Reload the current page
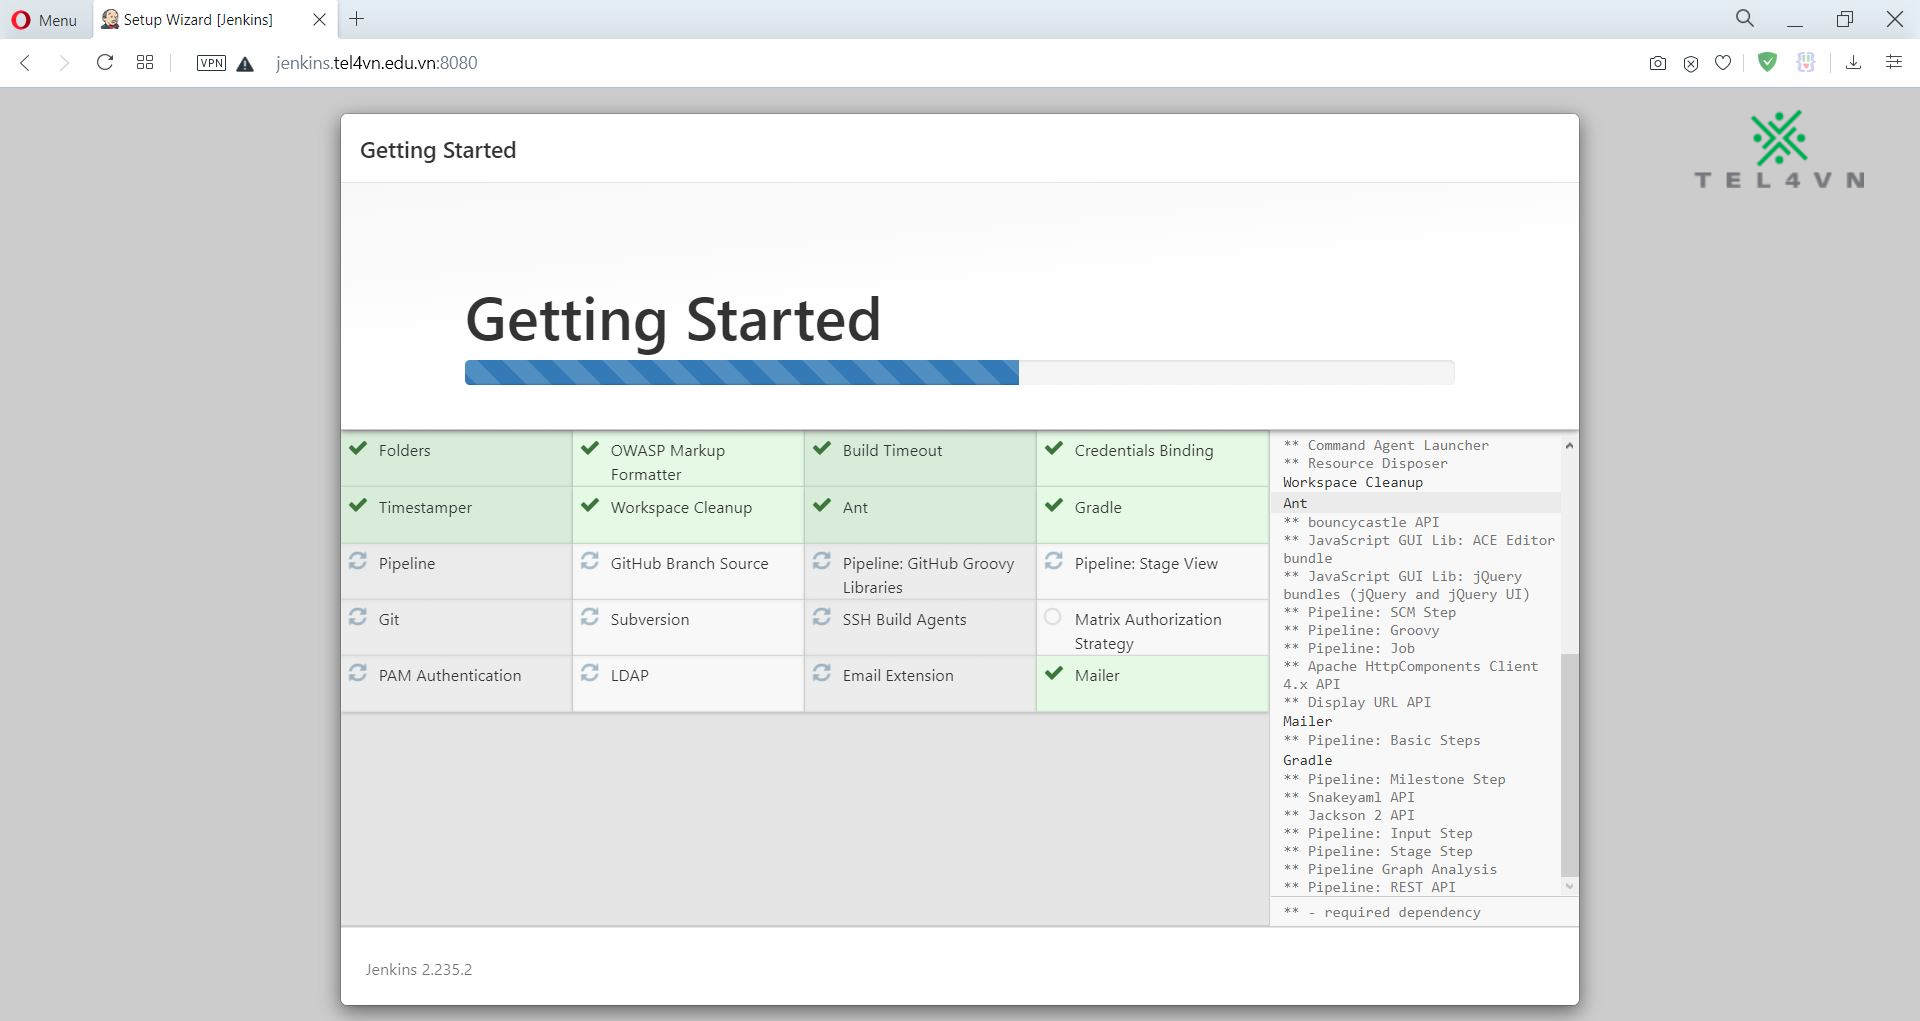This screenshot has height=1021, width=1920. tap(104, 63)
